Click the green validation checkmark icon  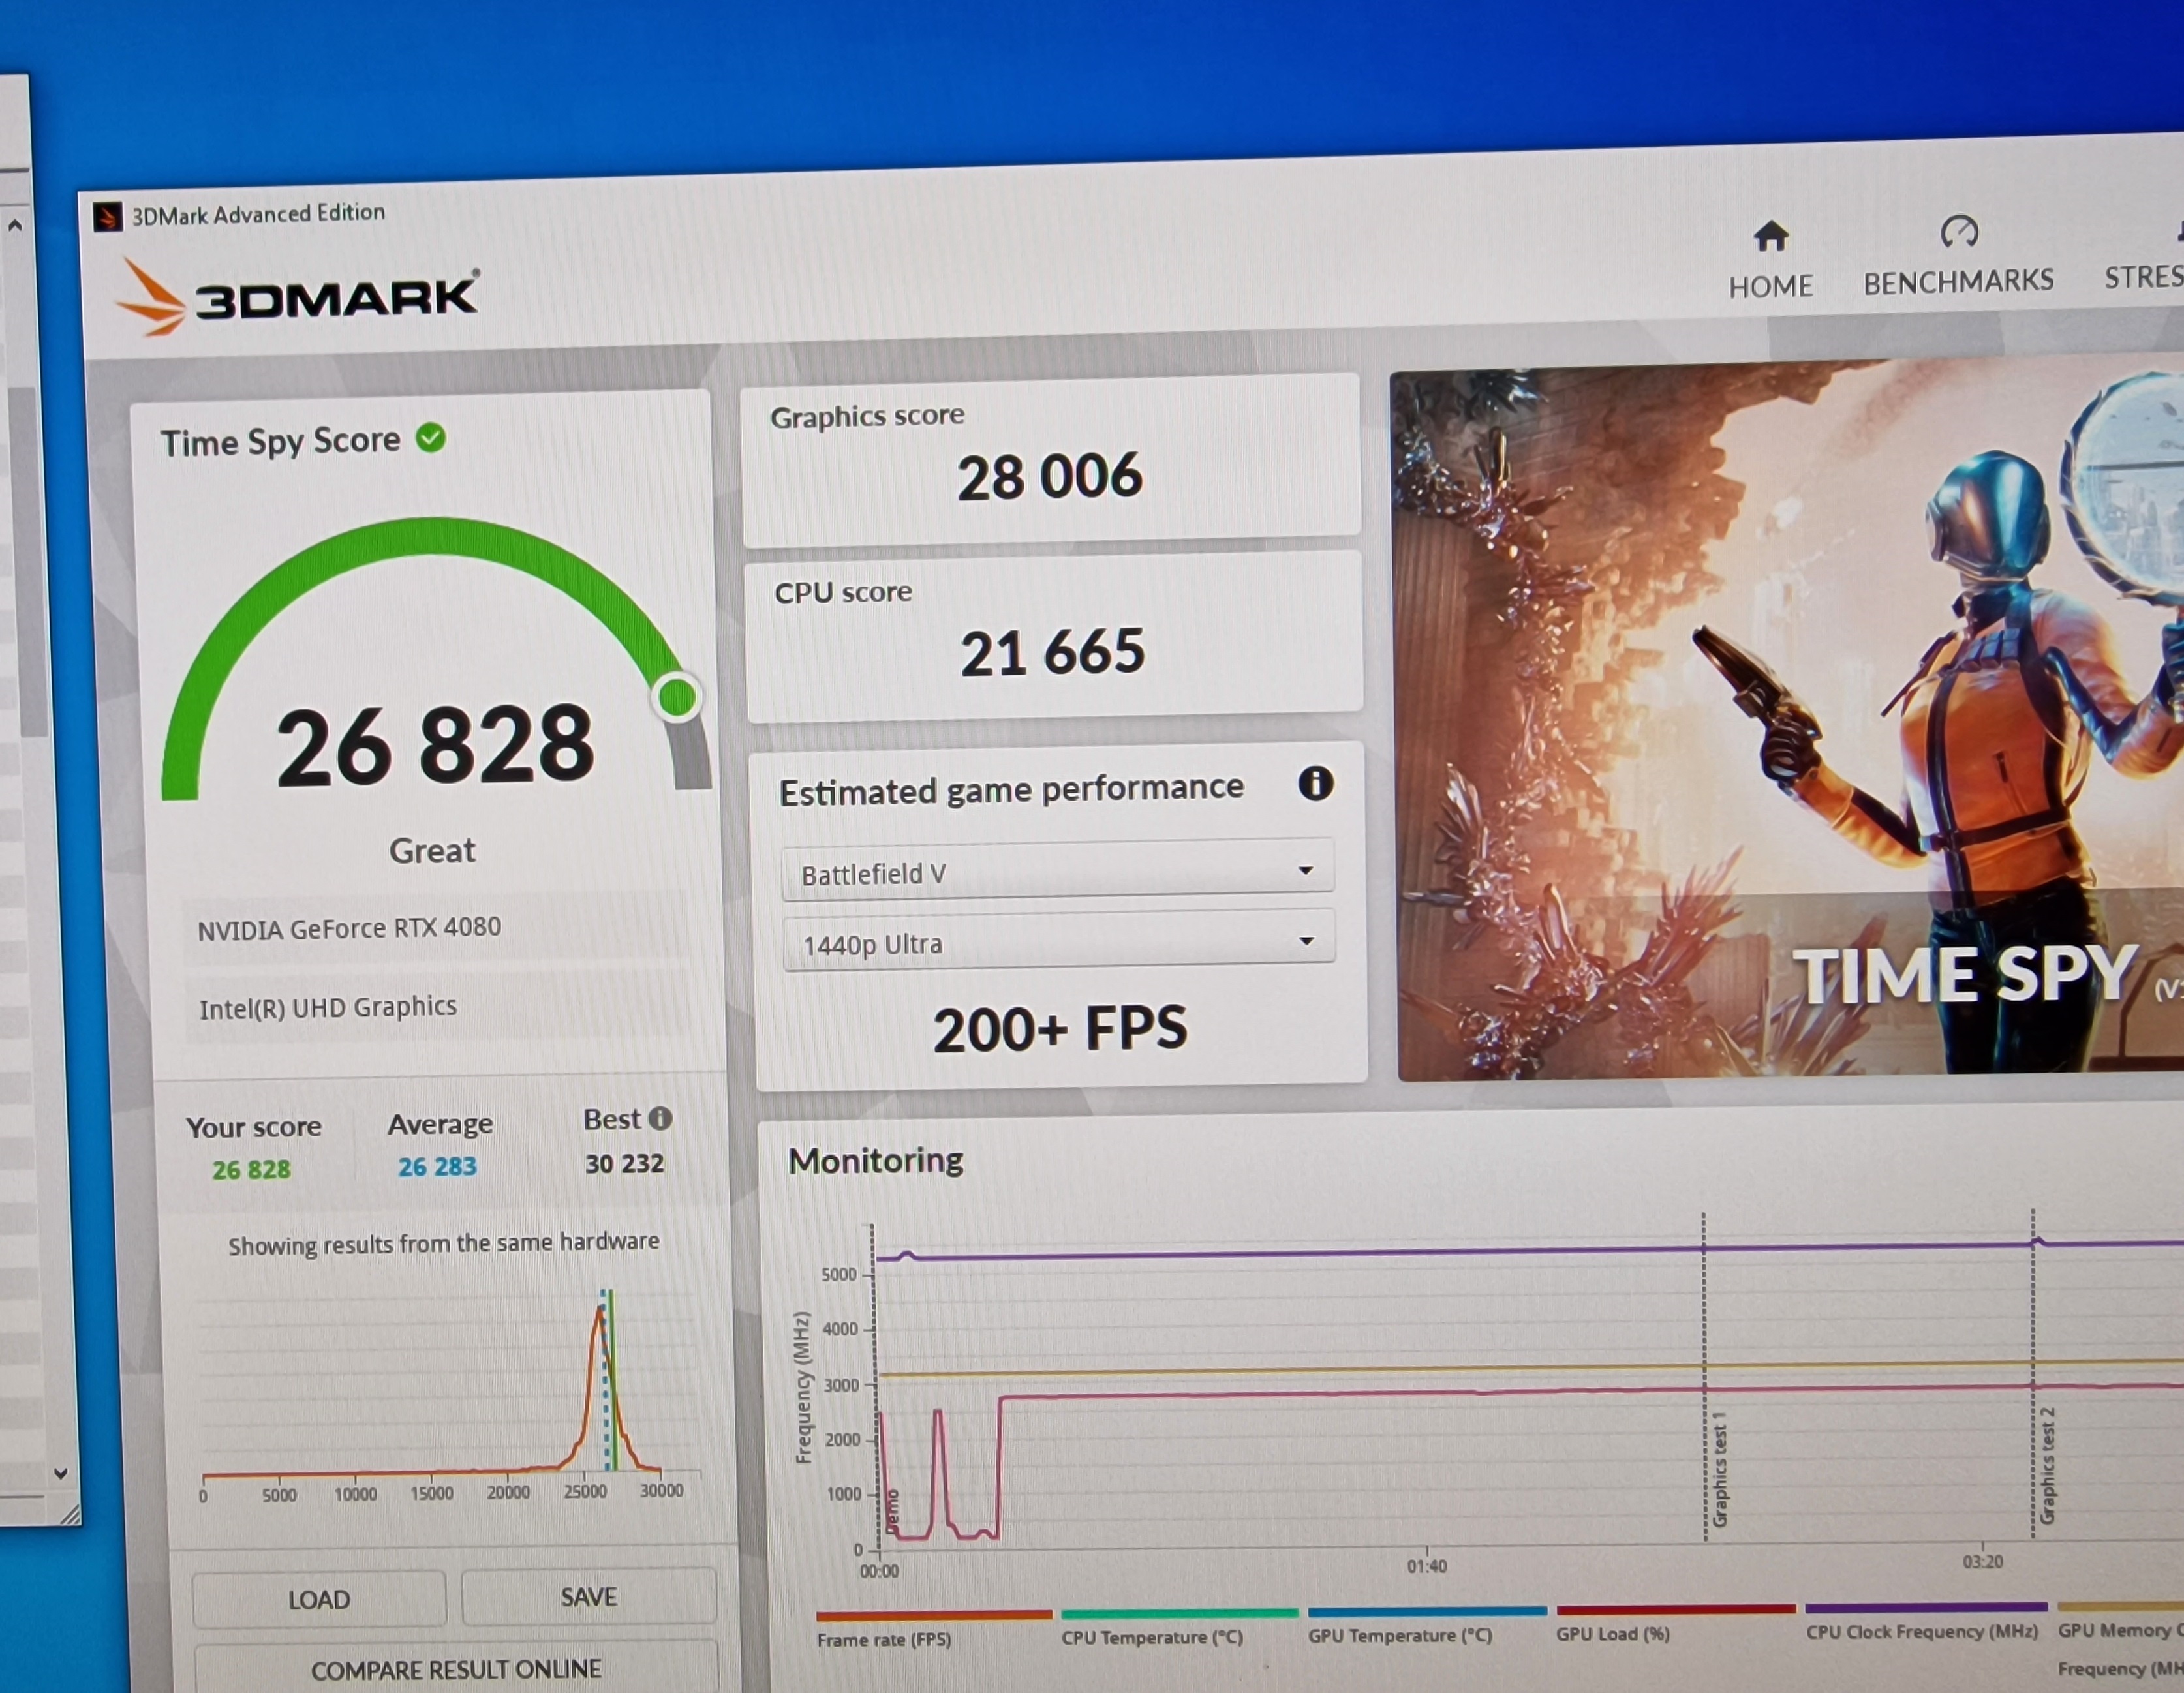click(431, 438)
